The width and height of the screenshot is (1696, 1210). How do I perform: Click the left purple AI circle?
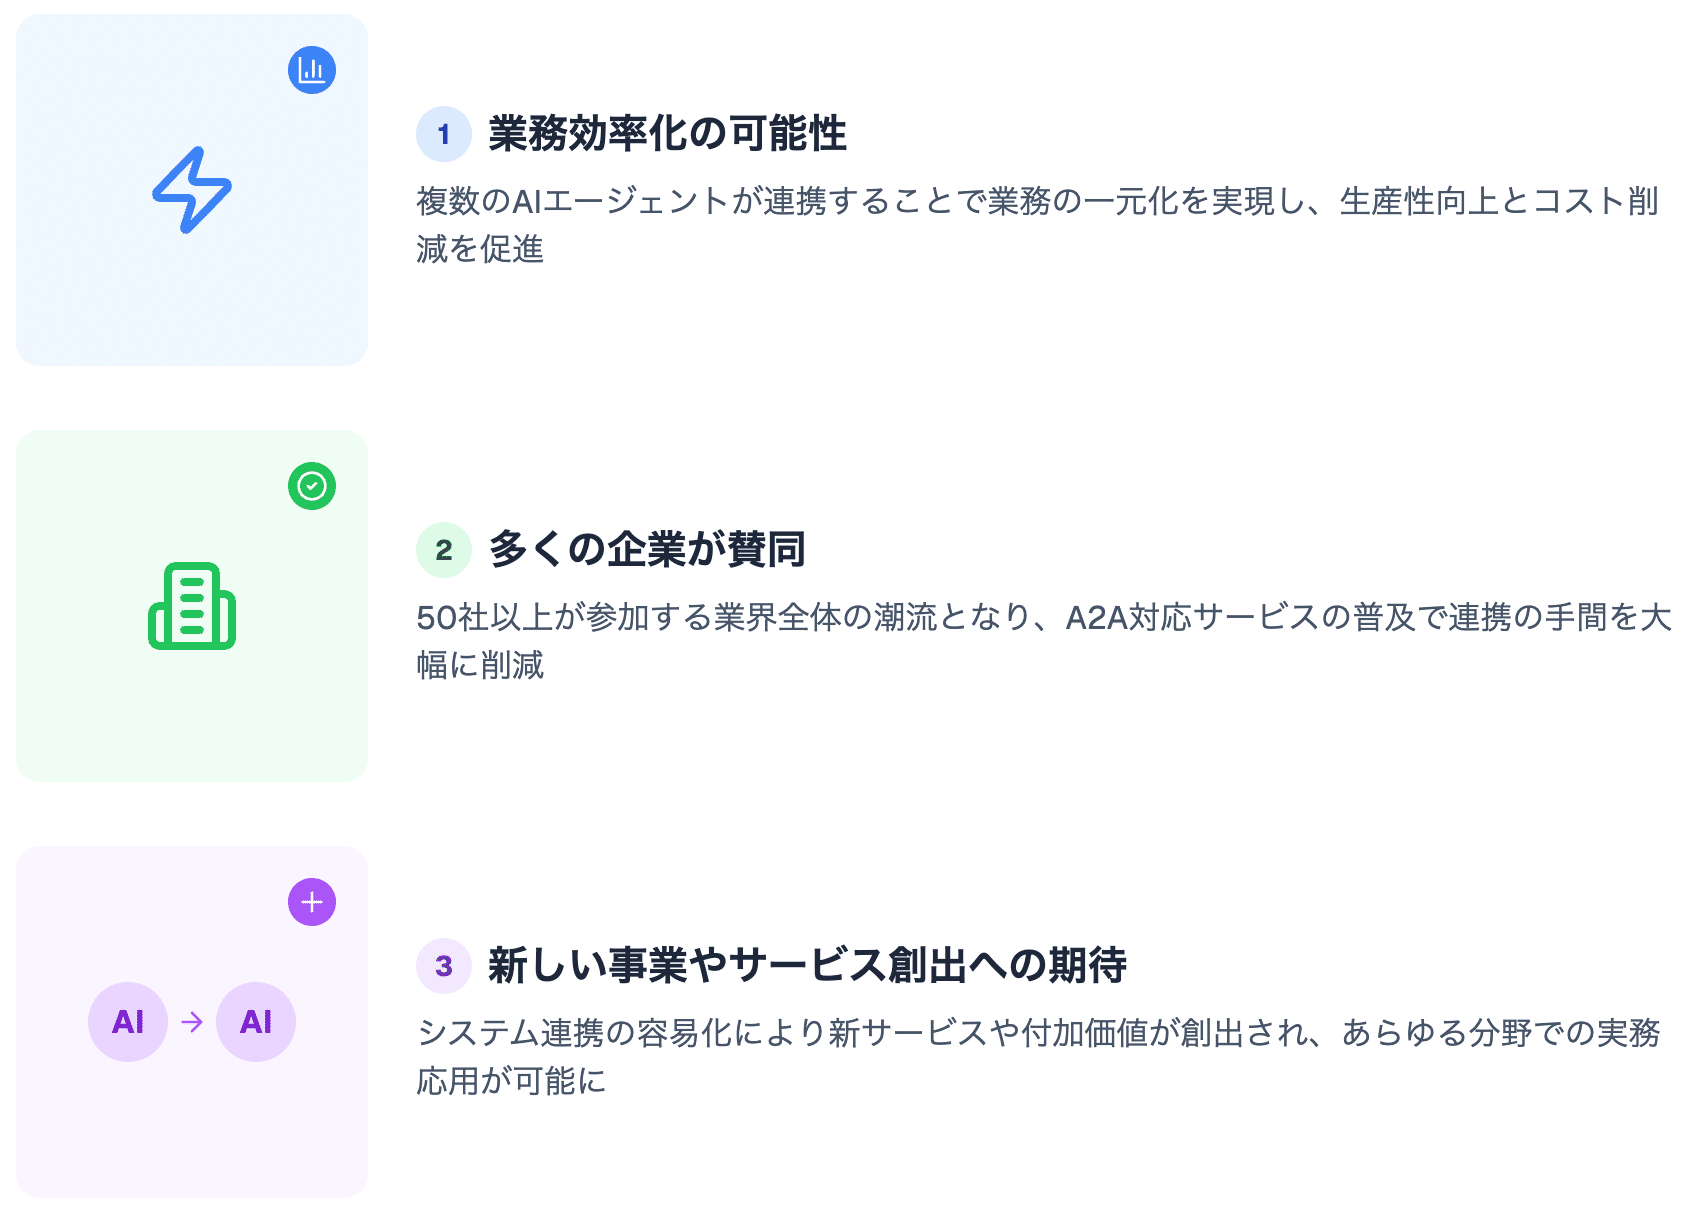click(x=128, y=1021)
